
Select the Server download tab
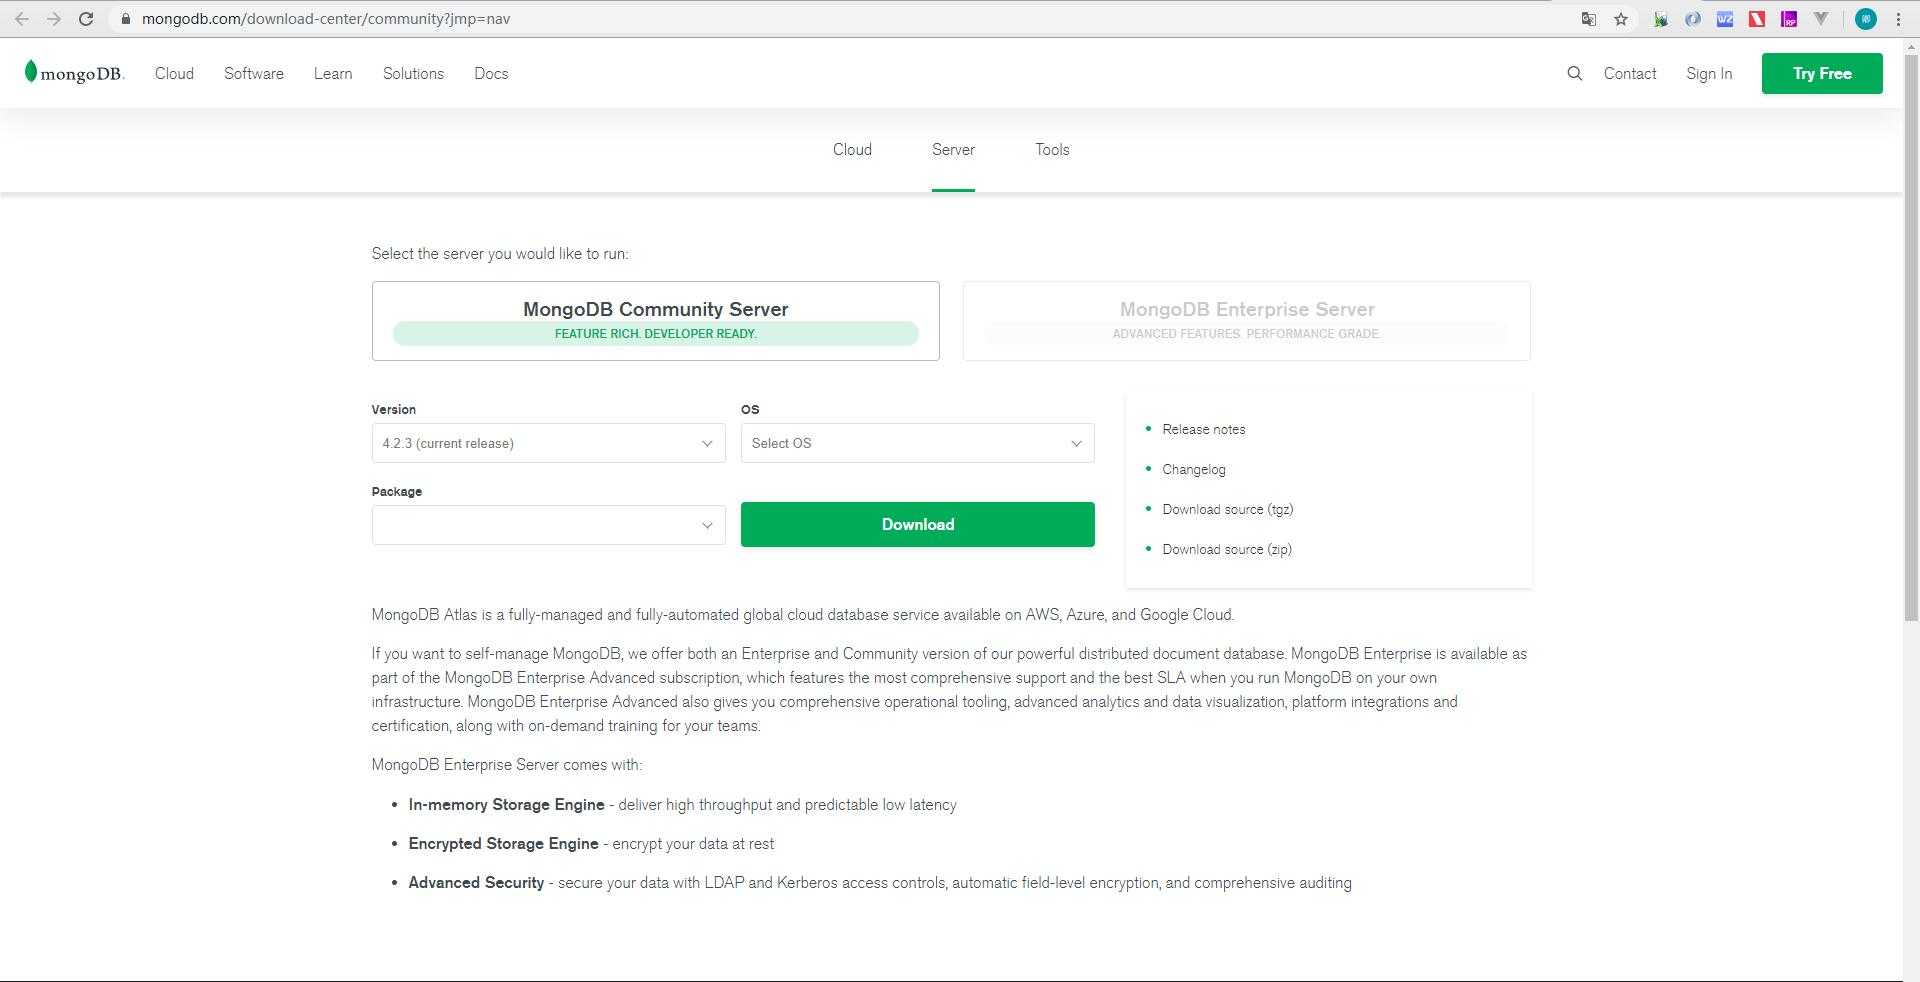[953, 150]
